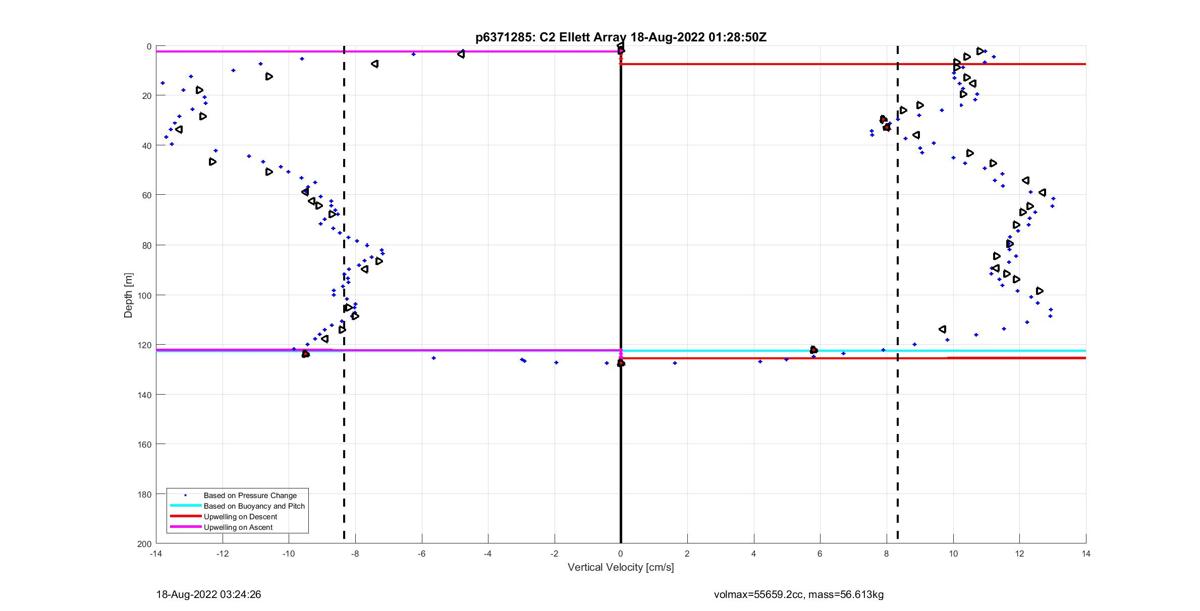
Task: Click the "0" tick label on the depth axis
Action: (x=149, y=47)
